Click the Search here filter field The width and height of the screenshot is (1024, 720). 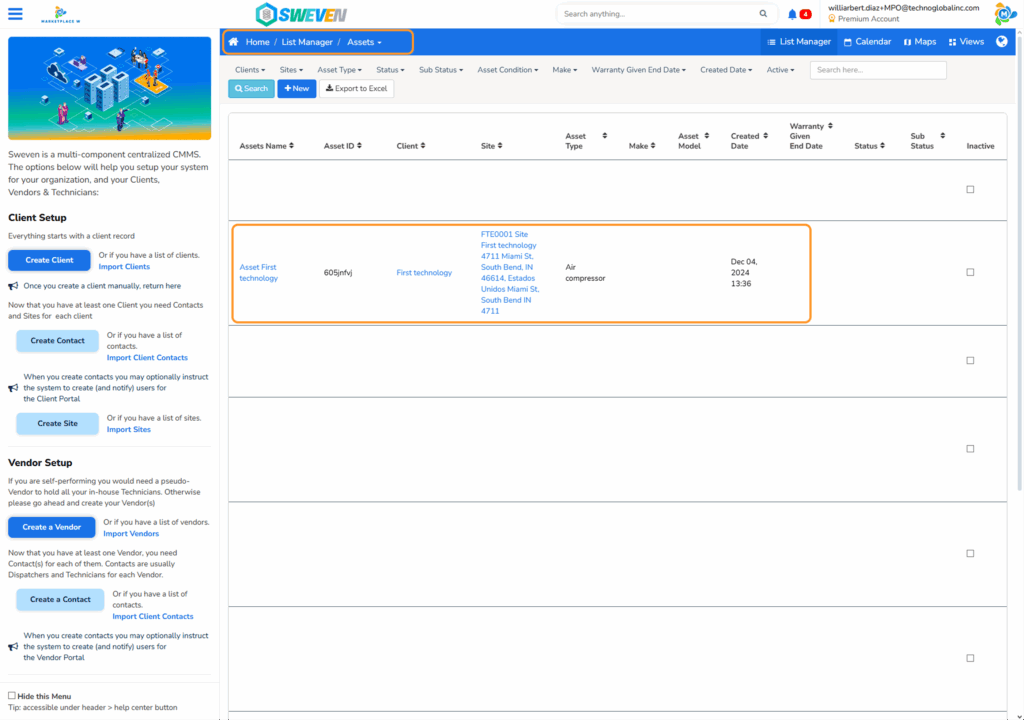tap(878, 70)
